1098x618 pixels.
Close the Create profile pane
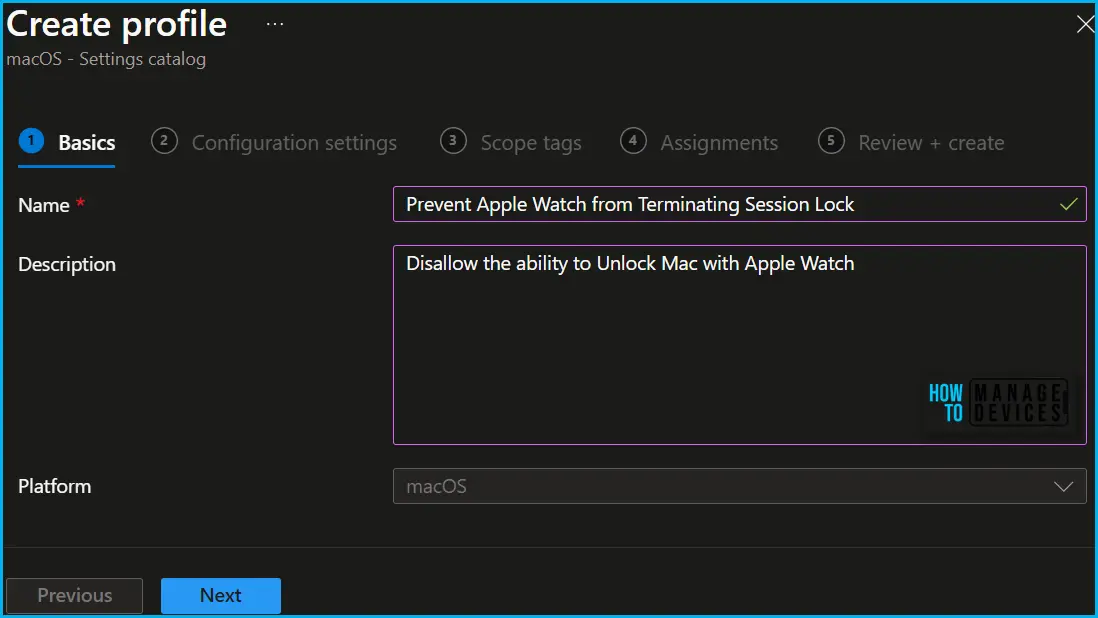1085,24
